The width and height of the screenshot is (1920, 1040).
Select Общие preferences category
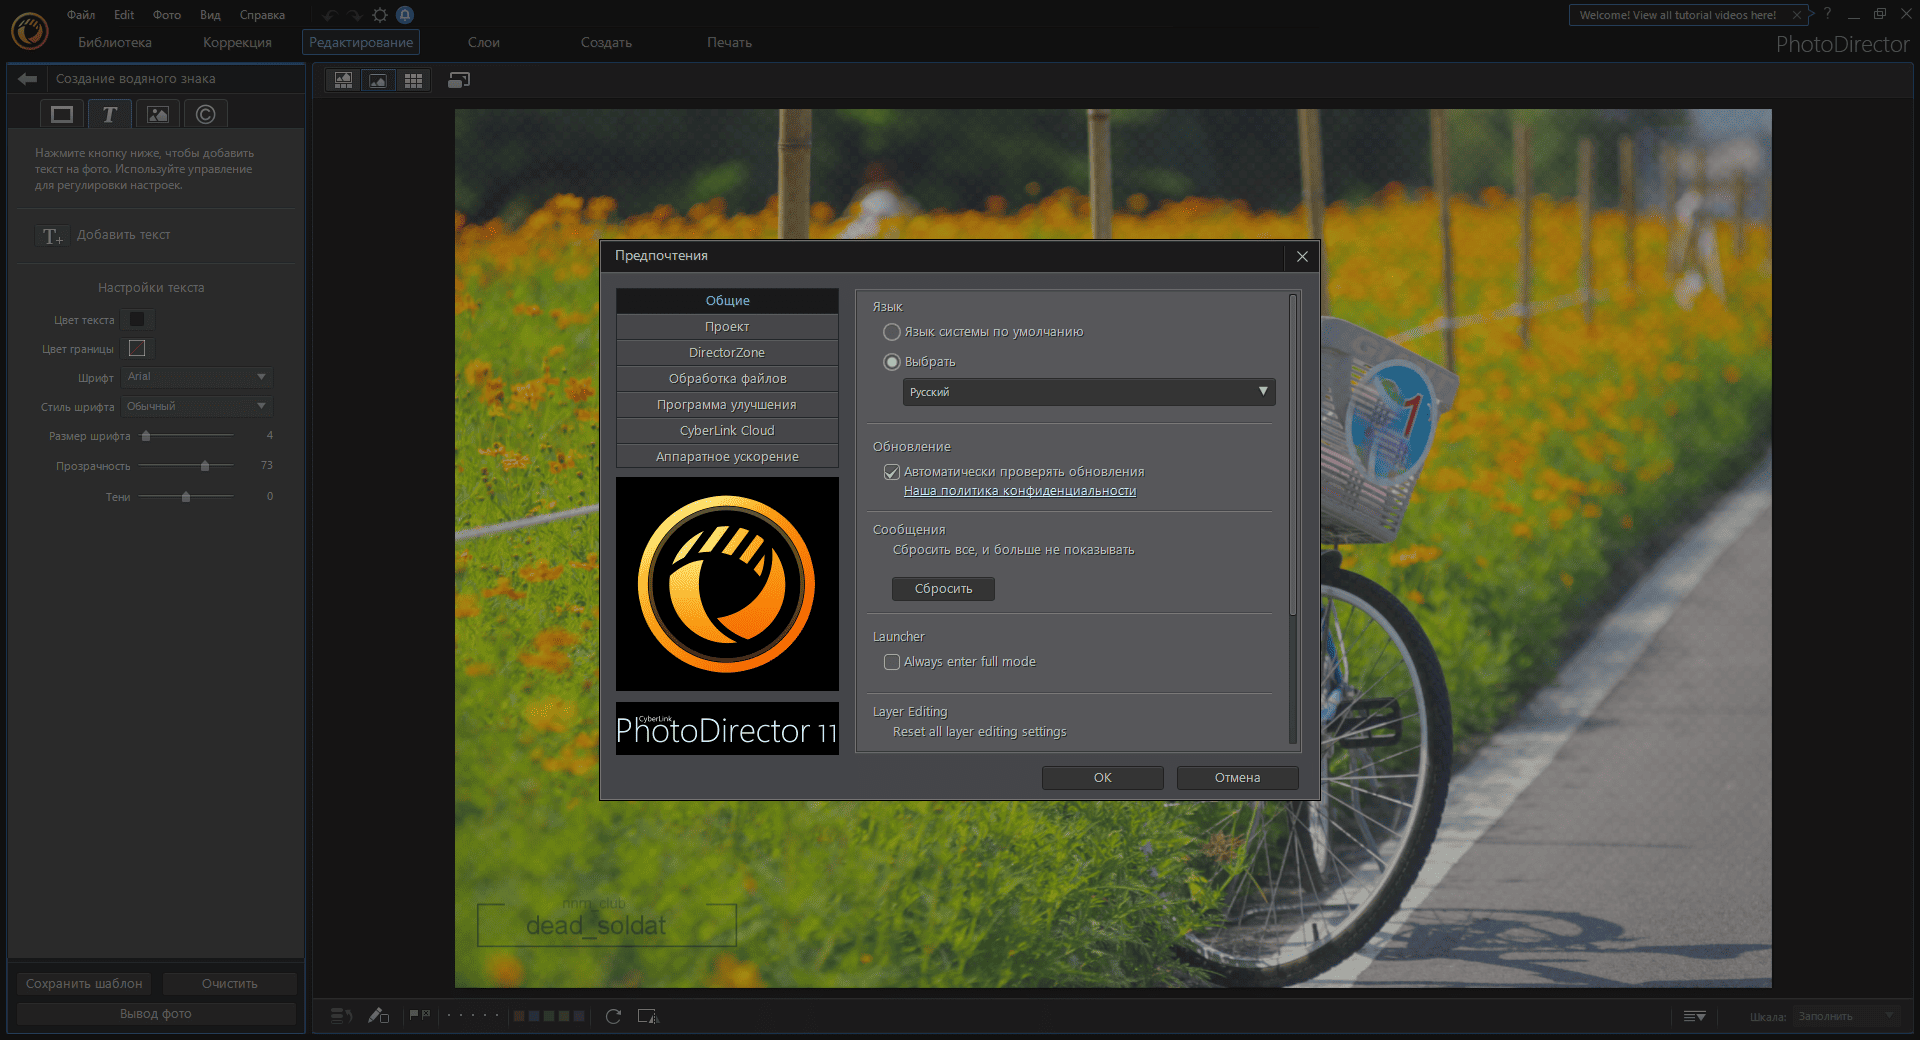tap(727, 301)
